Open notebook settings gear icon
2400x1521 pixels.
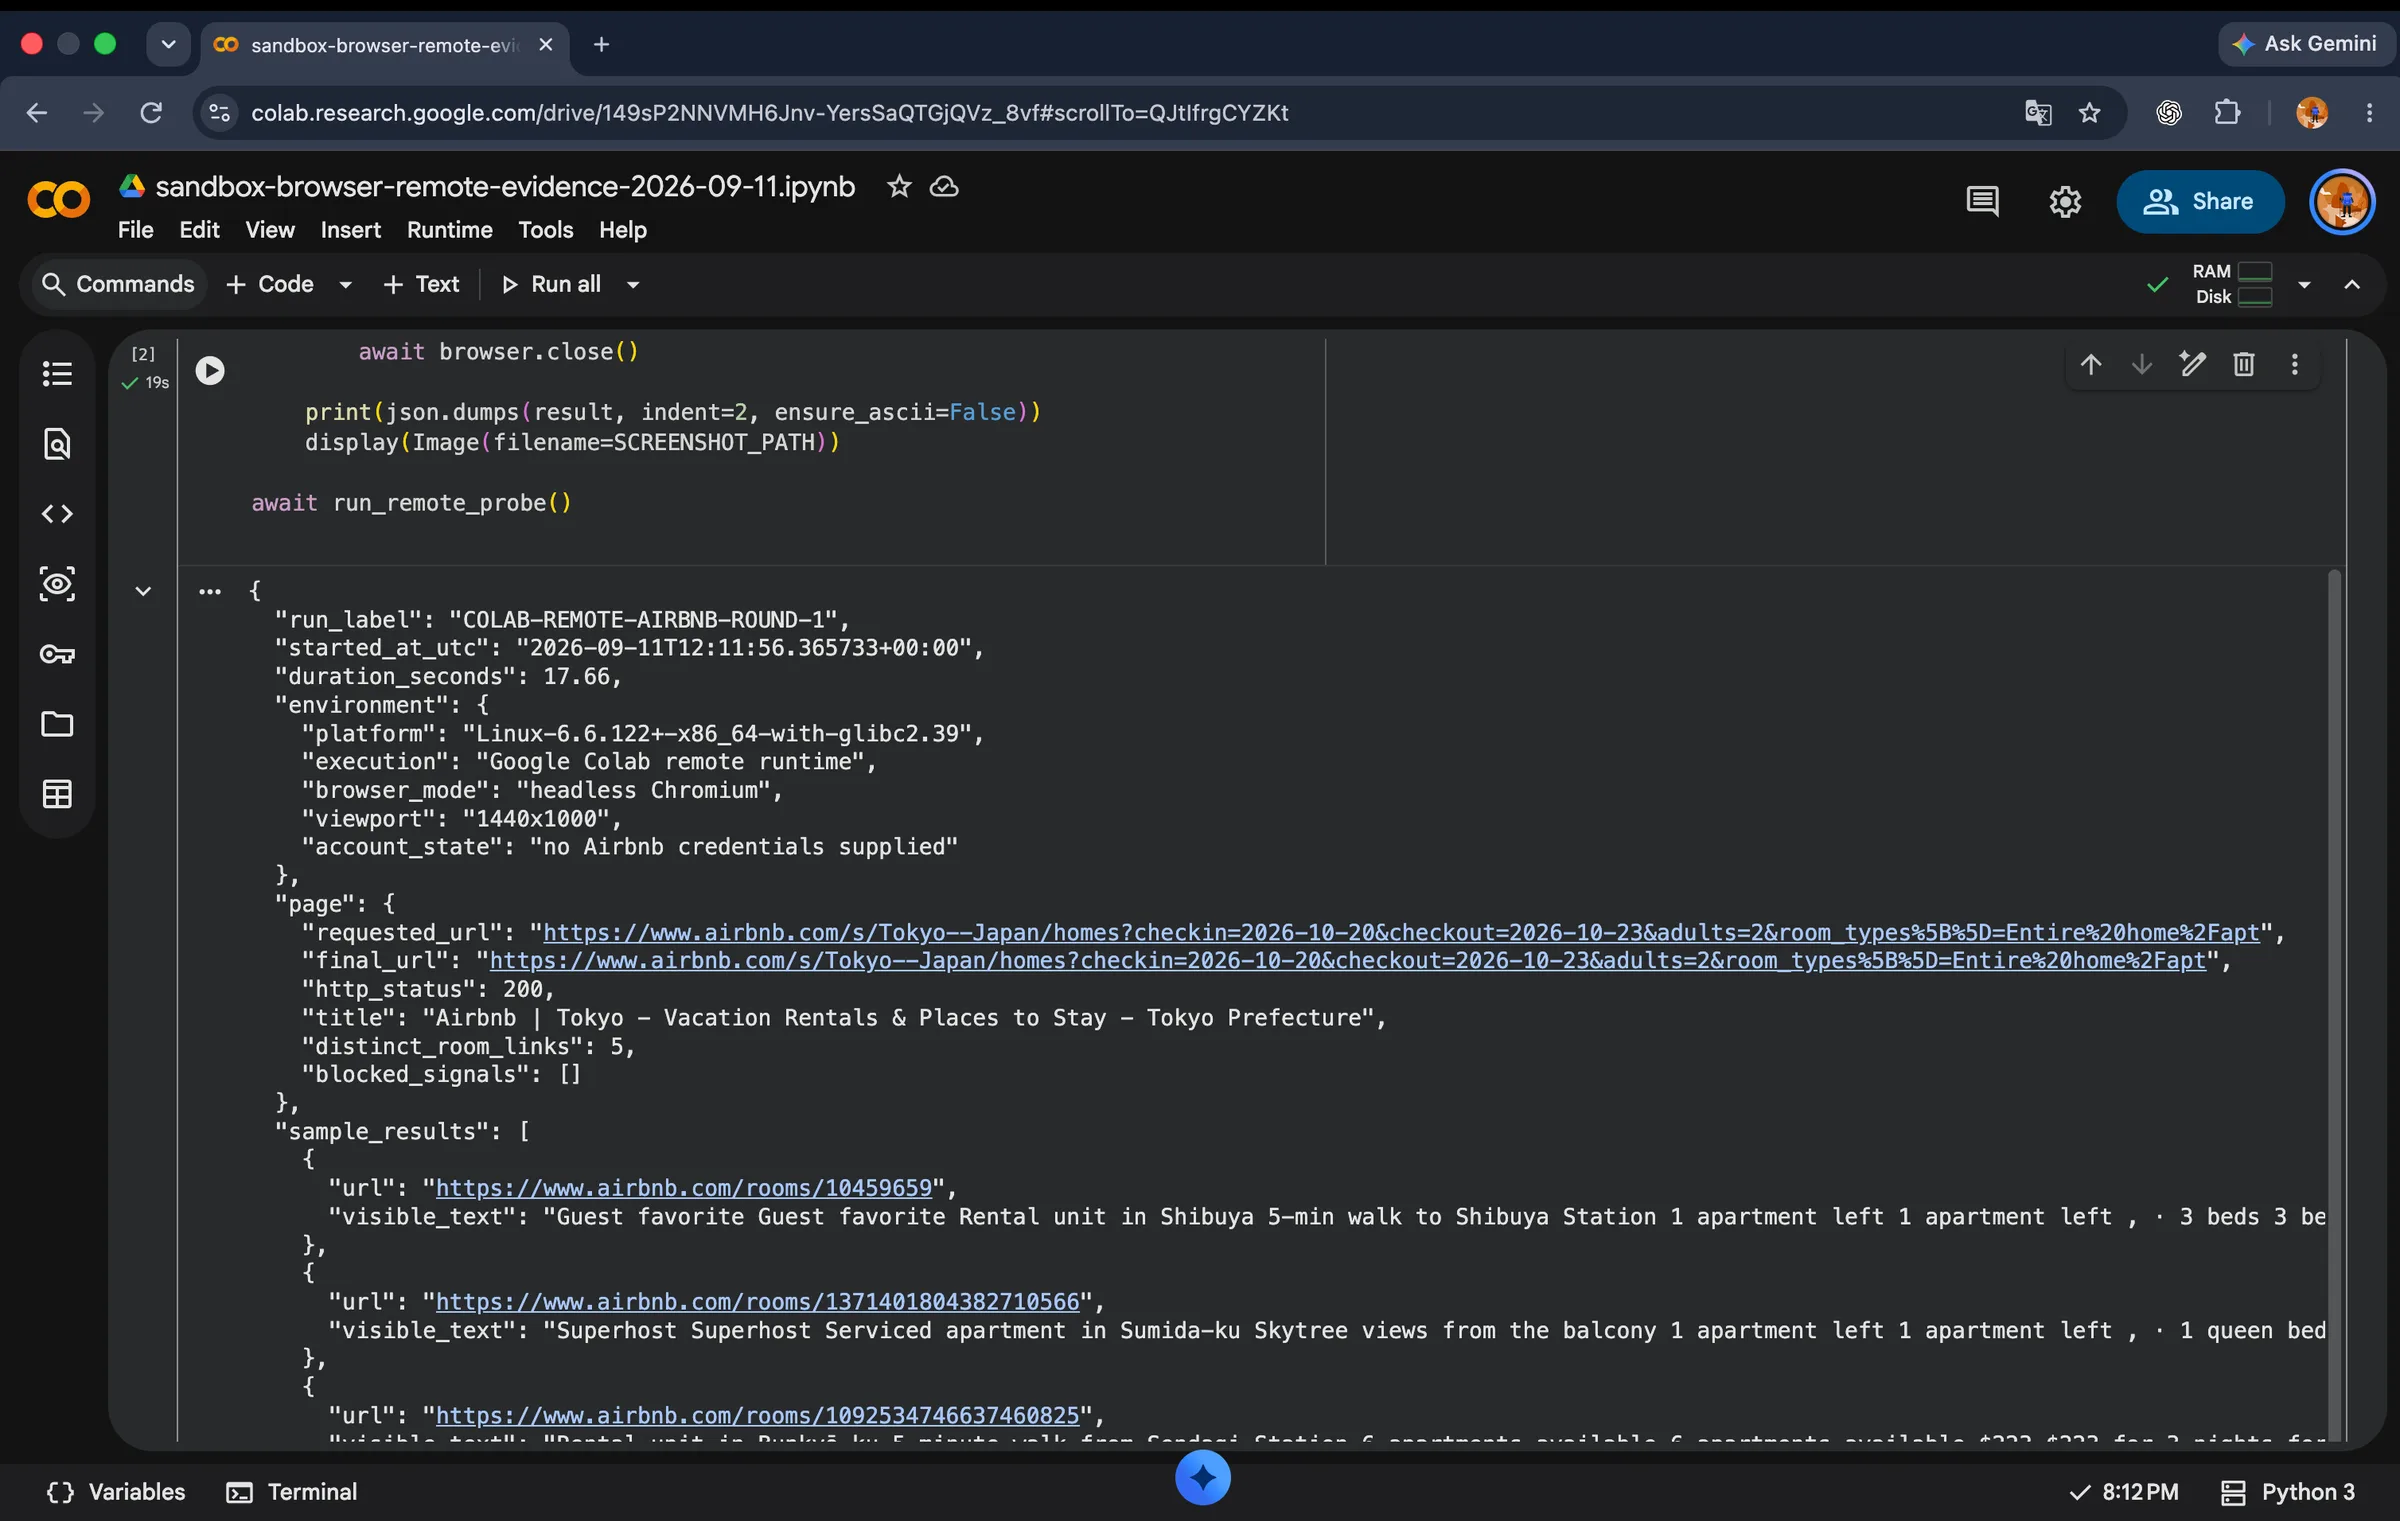tap(2065, 202)
